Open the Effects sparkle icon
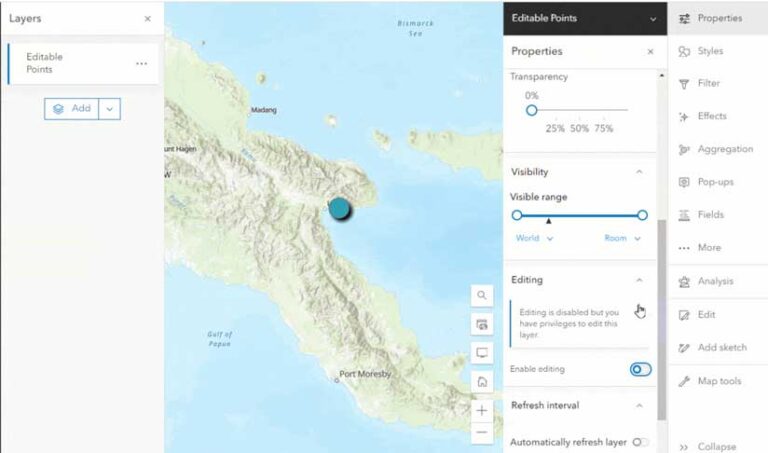Image resolution: width=768 pixels, height=453 pixels. (684, 117)
